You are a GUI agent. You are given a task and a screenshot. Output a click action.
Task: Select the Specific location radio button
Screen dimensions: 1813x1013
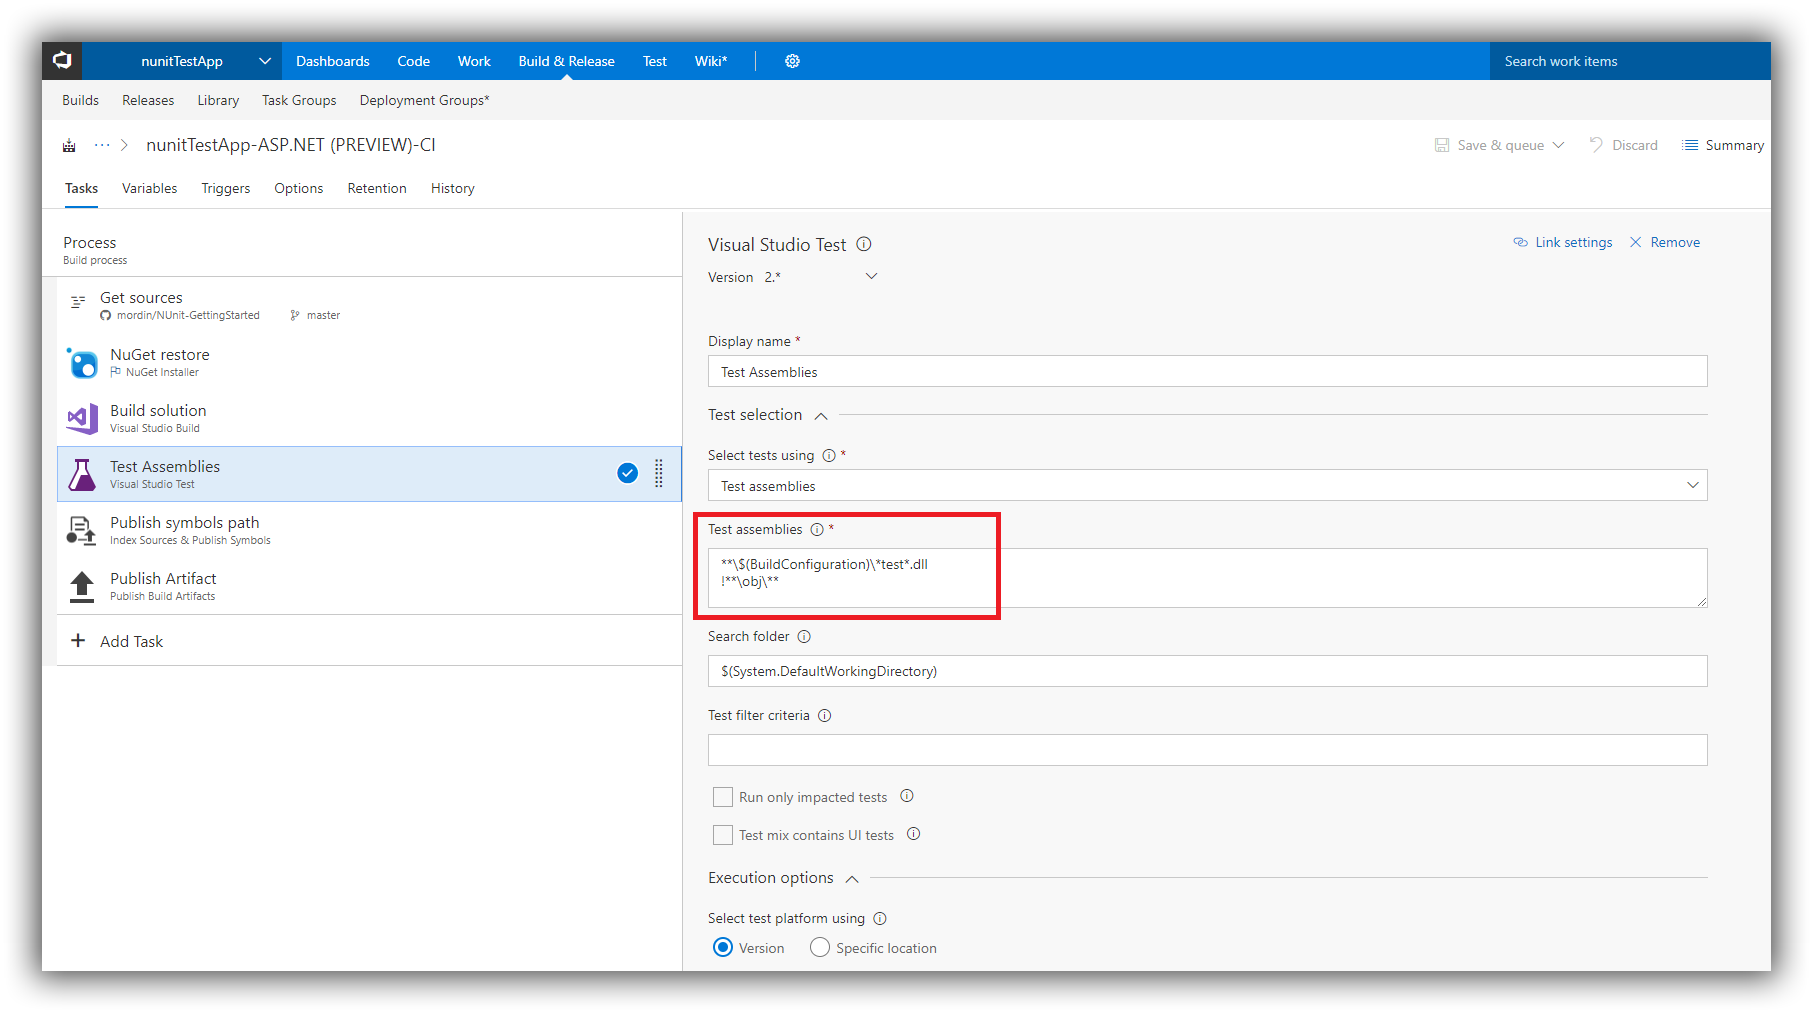point(820,947)
